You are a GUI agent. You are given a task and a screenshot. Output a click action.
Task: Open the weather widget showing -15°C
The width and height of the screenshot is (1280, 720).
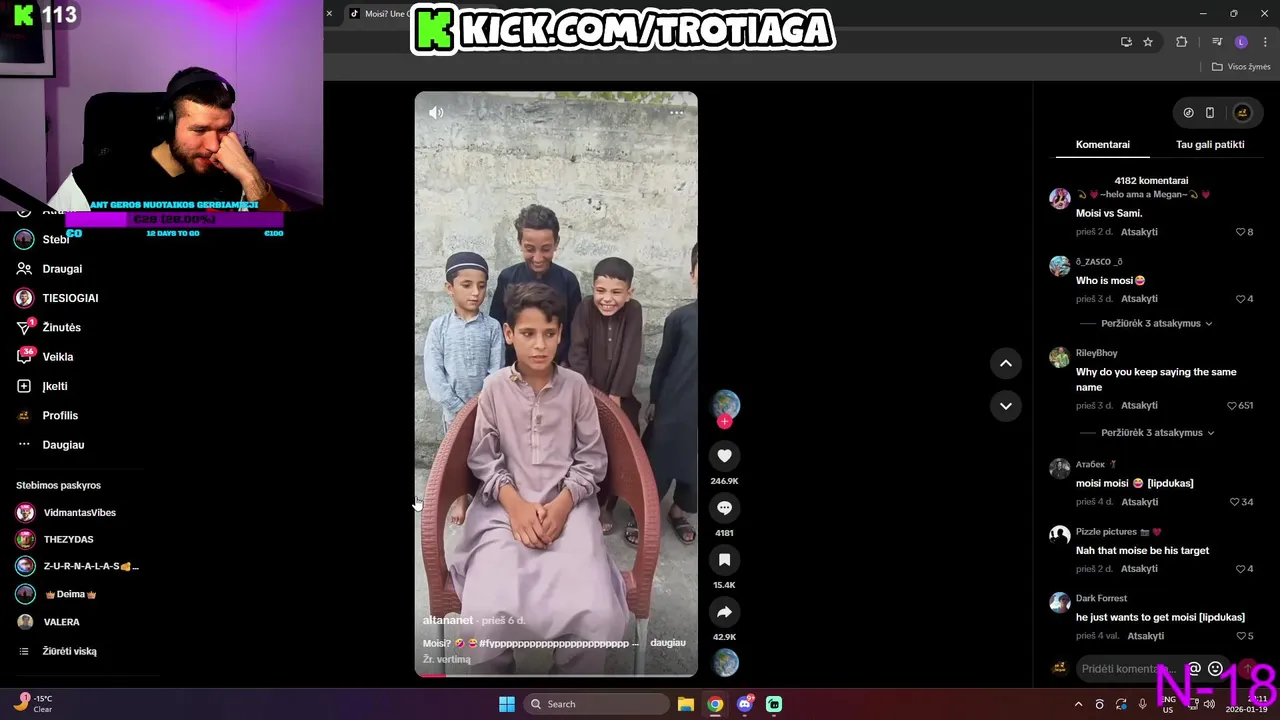tap(32, 703)
